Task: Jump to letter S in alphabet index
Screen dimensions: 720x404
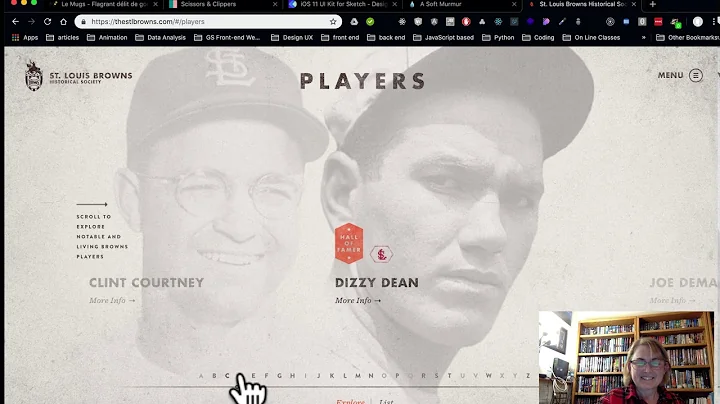Action: [x=436, y=376]
